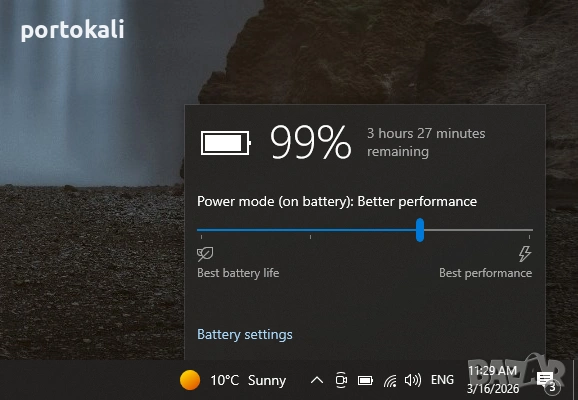
Task: Open the Wi-Fi network tray icon
Action: click(390, 380)
